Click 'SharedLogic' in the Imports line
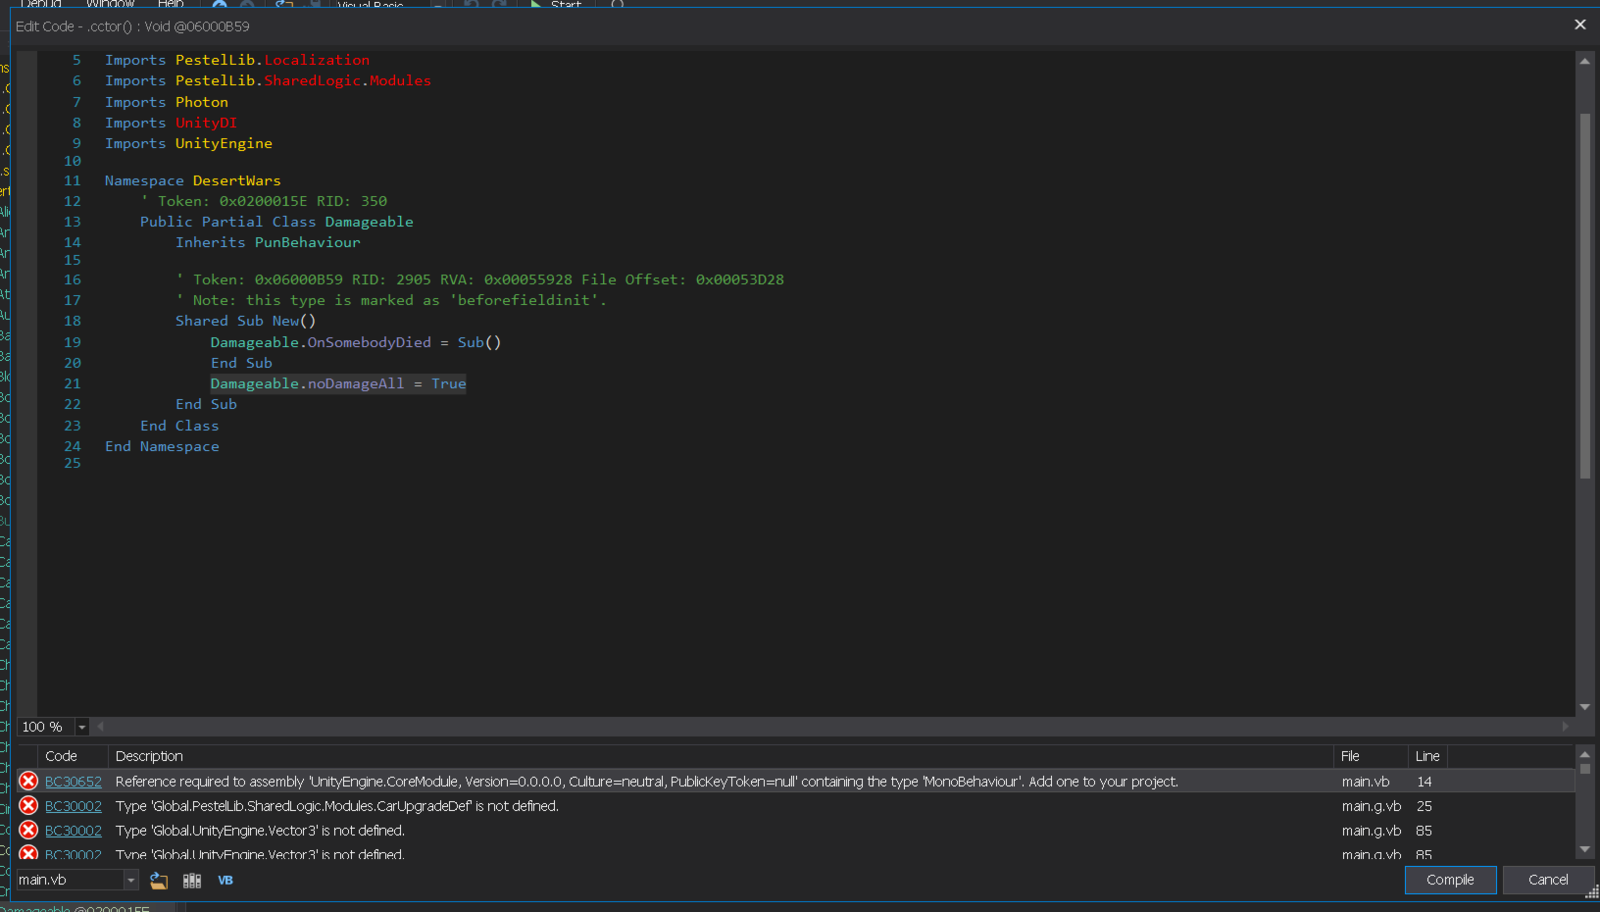 (x=312, y=81)
